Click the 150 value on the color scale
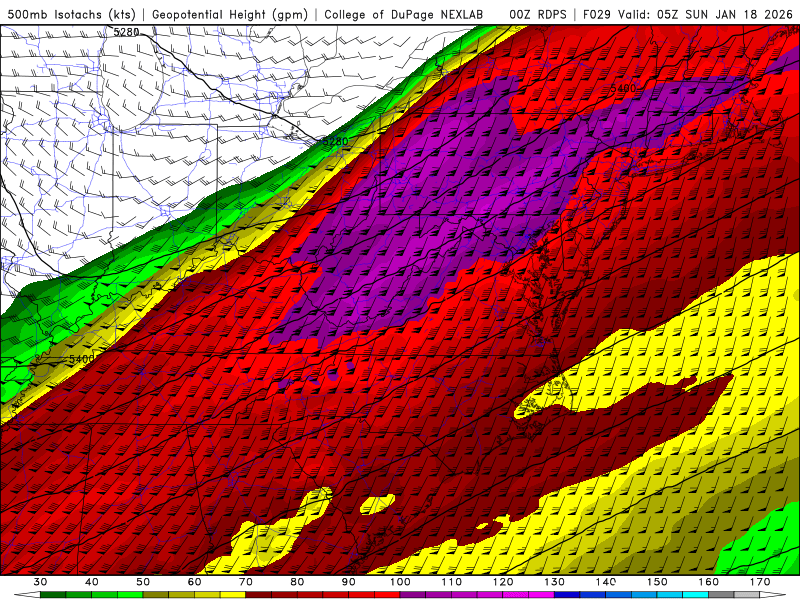 [x=657, y=582]
